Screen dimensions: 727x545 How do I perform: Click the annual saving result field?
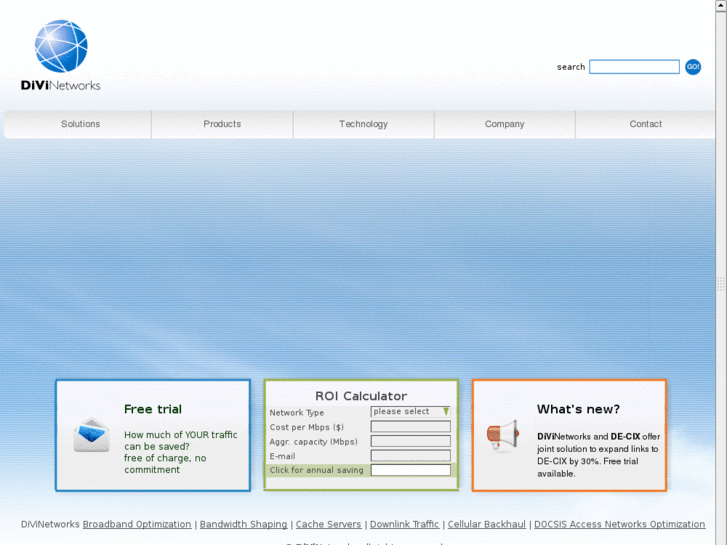coord(410,470)
